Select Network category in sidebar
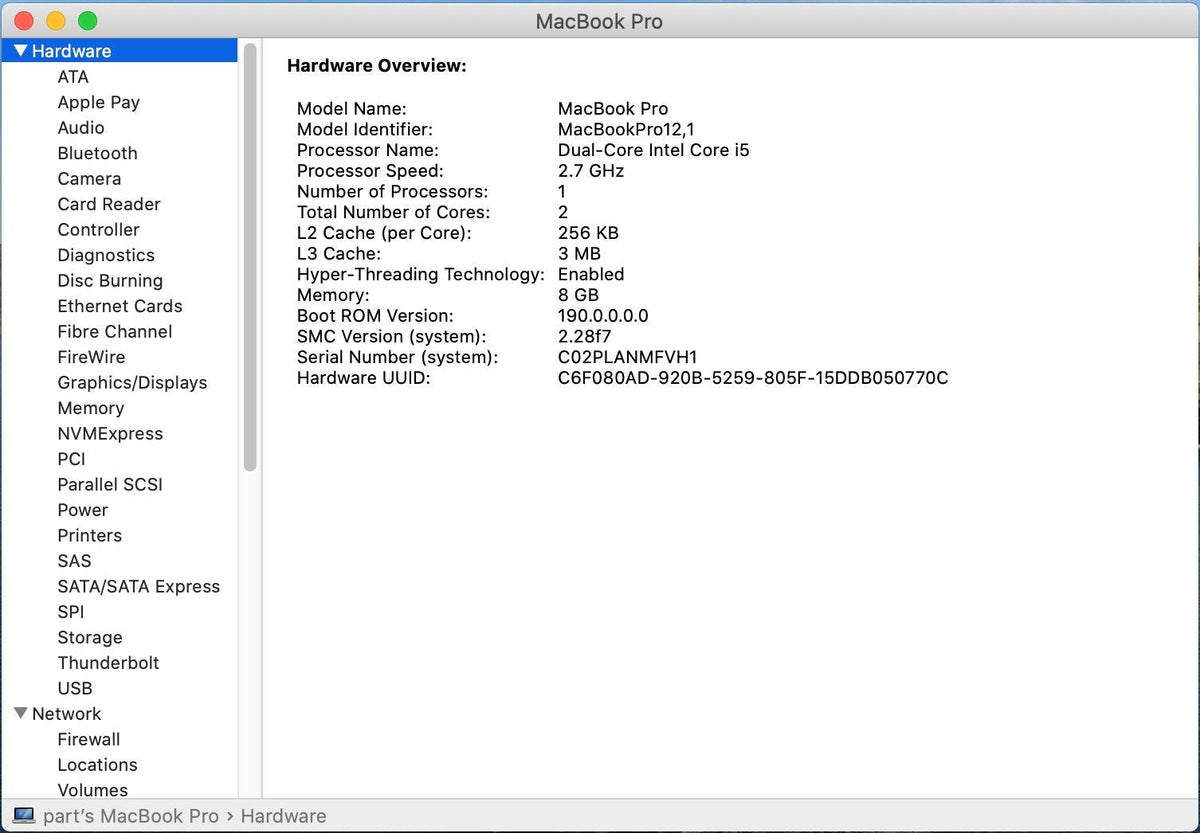 66,714
